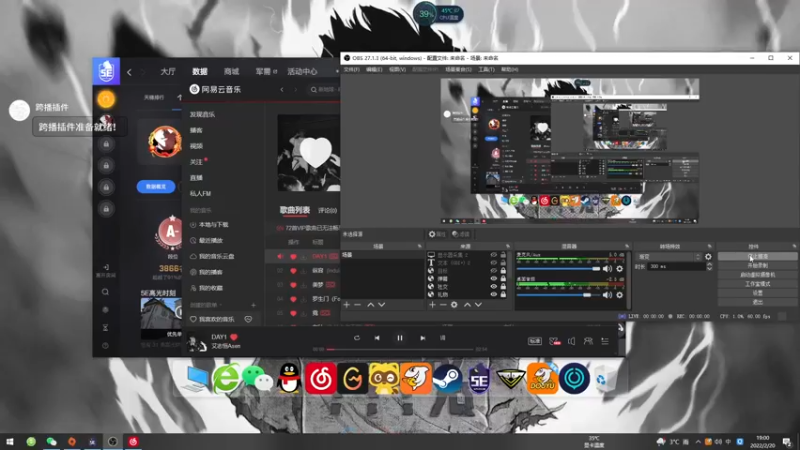
Task: Expand the created playlists section in music sidebar
Action: pyautogui.click(x=205, y=305)
